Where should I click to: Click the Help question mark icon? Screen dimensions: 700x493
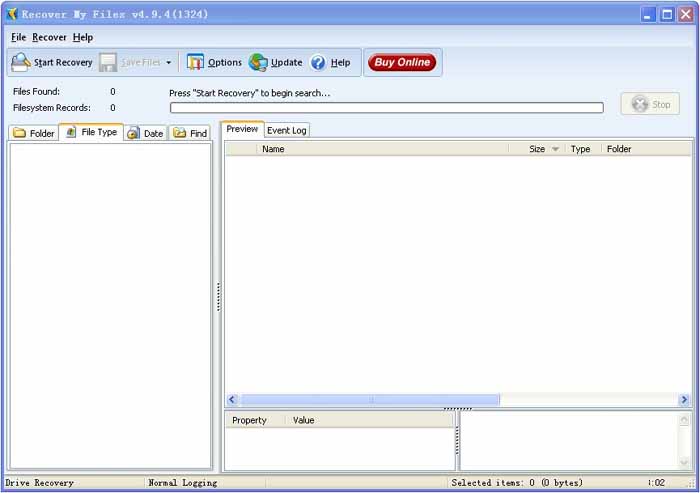(x=318, y=62)
